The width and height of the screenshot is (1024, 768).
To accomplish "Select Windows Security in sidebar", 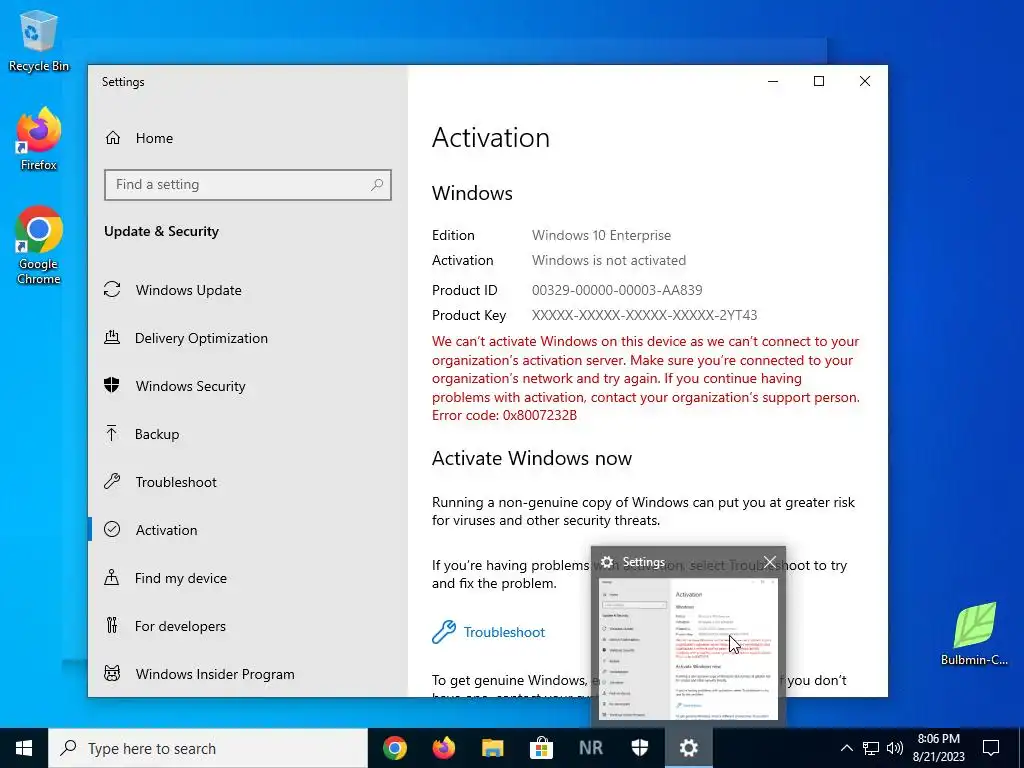I will pyautogui.click(x=191, y=386).
